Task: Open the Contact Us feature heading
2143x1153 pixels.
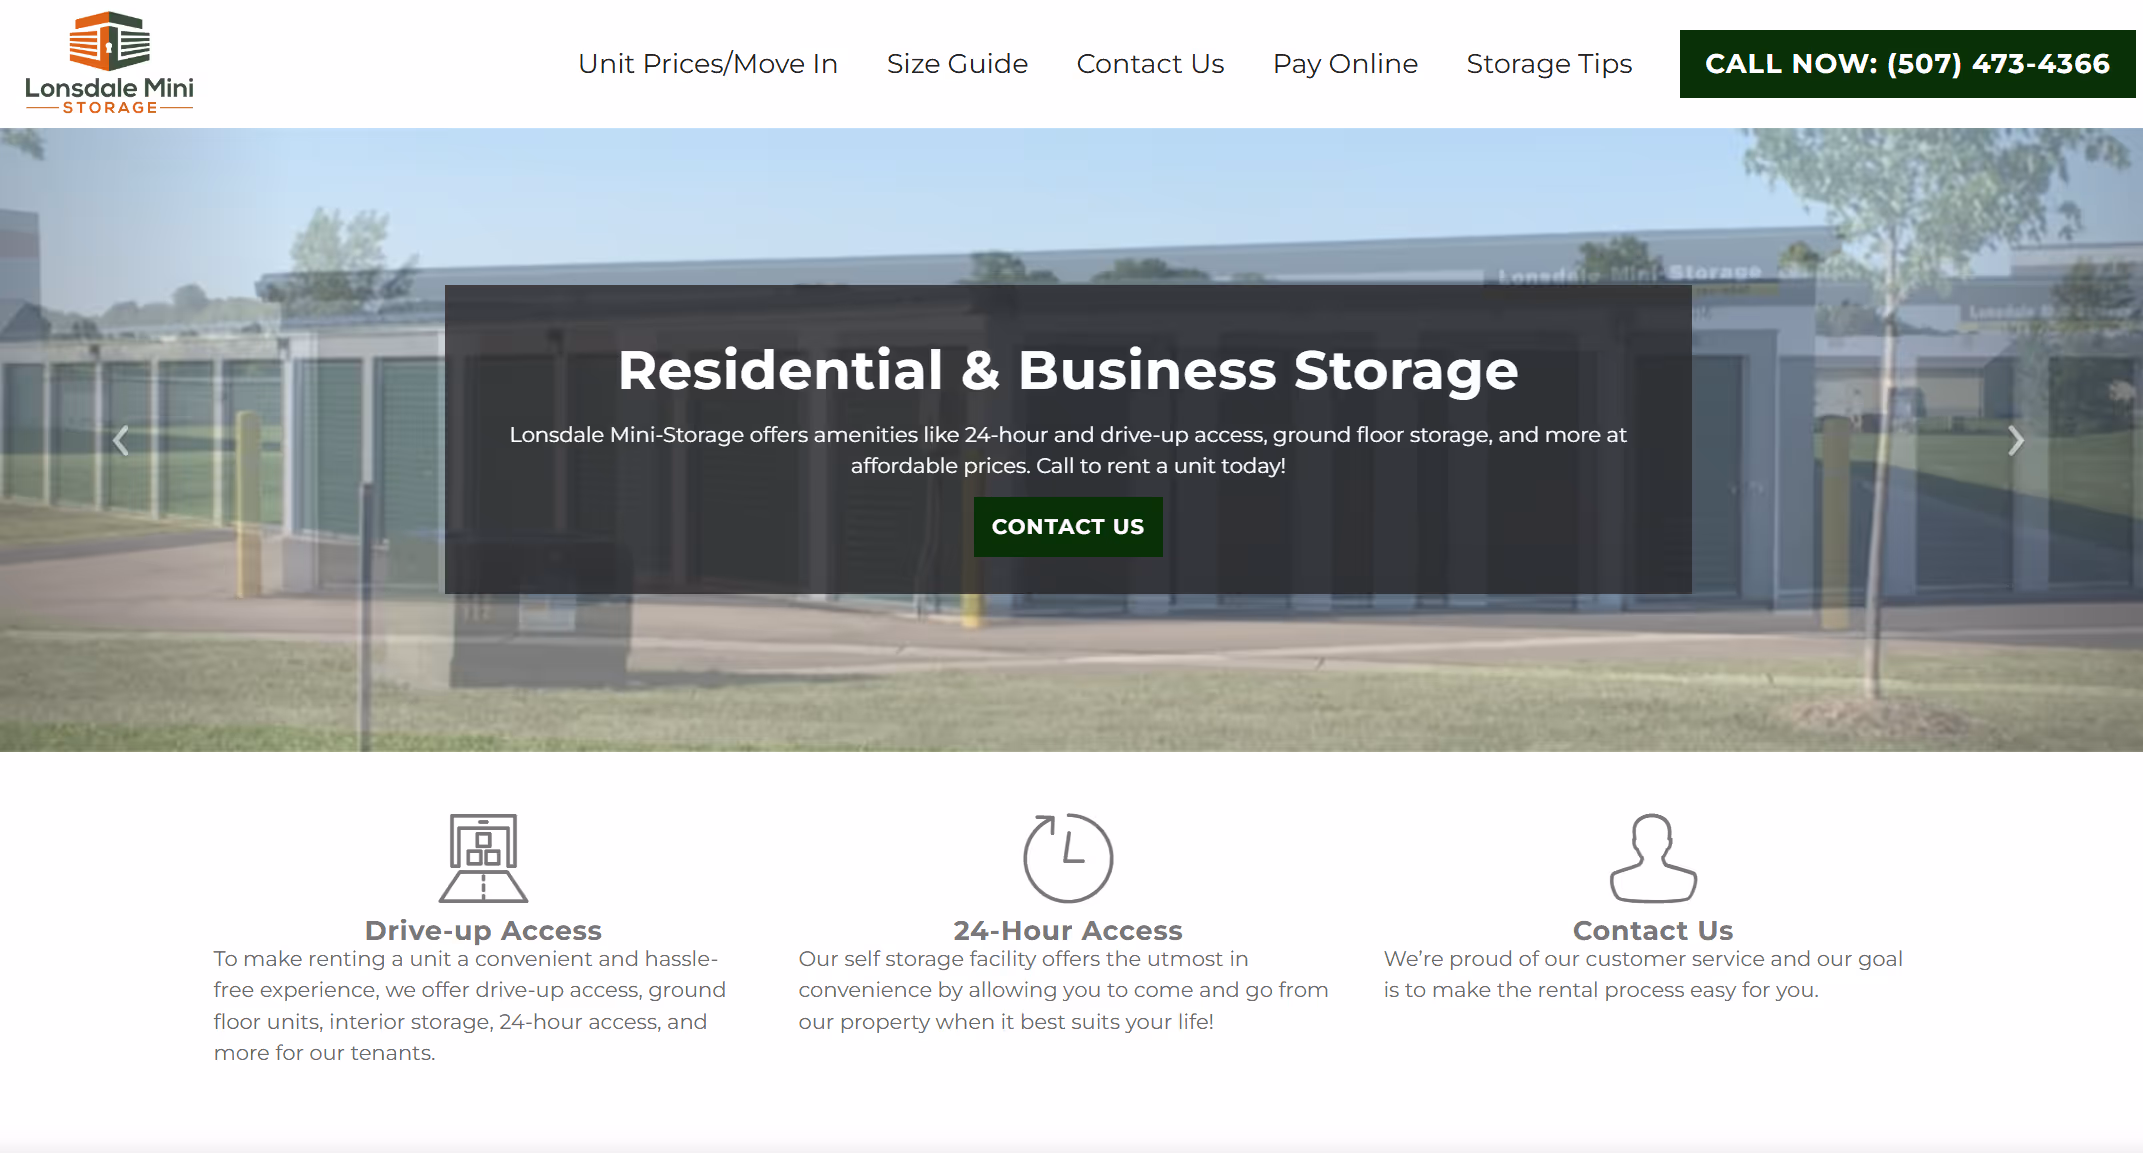Action: [1653, 930]
